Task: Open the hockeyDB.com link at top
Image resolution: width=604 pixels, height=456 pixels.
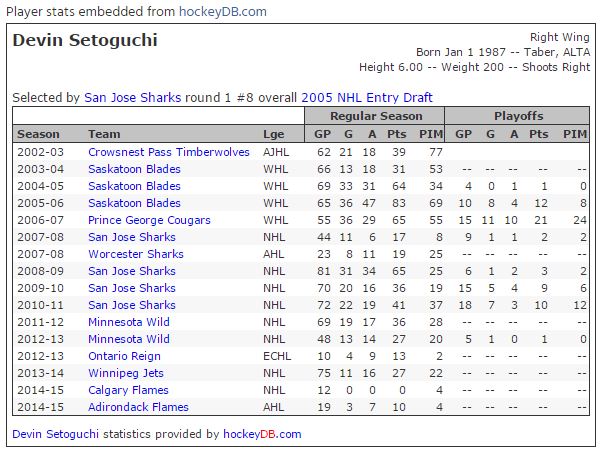Action: point(223,12)
